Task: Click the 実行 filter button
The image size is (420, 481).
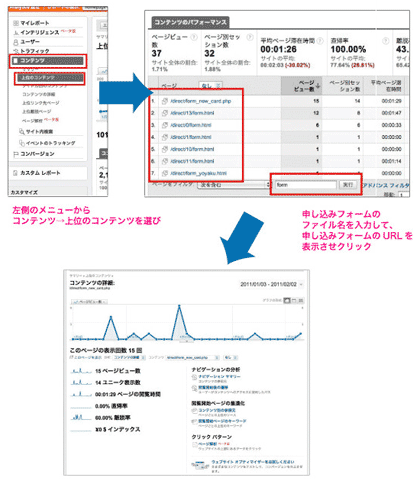Action: [348, 185]
